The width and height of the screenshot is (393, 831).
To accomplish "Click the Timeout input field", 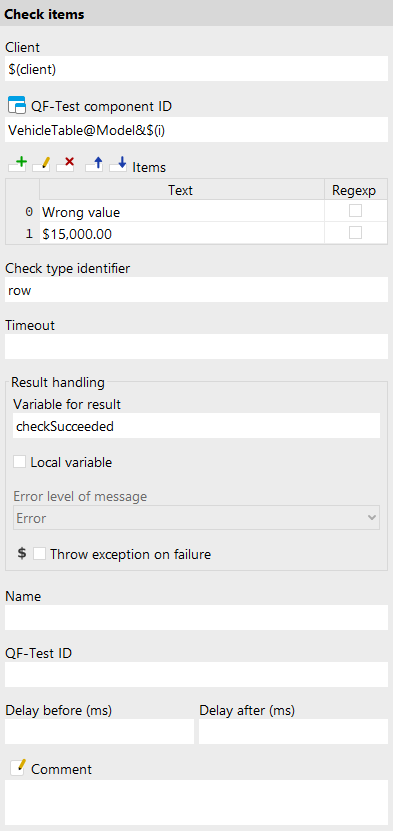I will pos(196,347).
